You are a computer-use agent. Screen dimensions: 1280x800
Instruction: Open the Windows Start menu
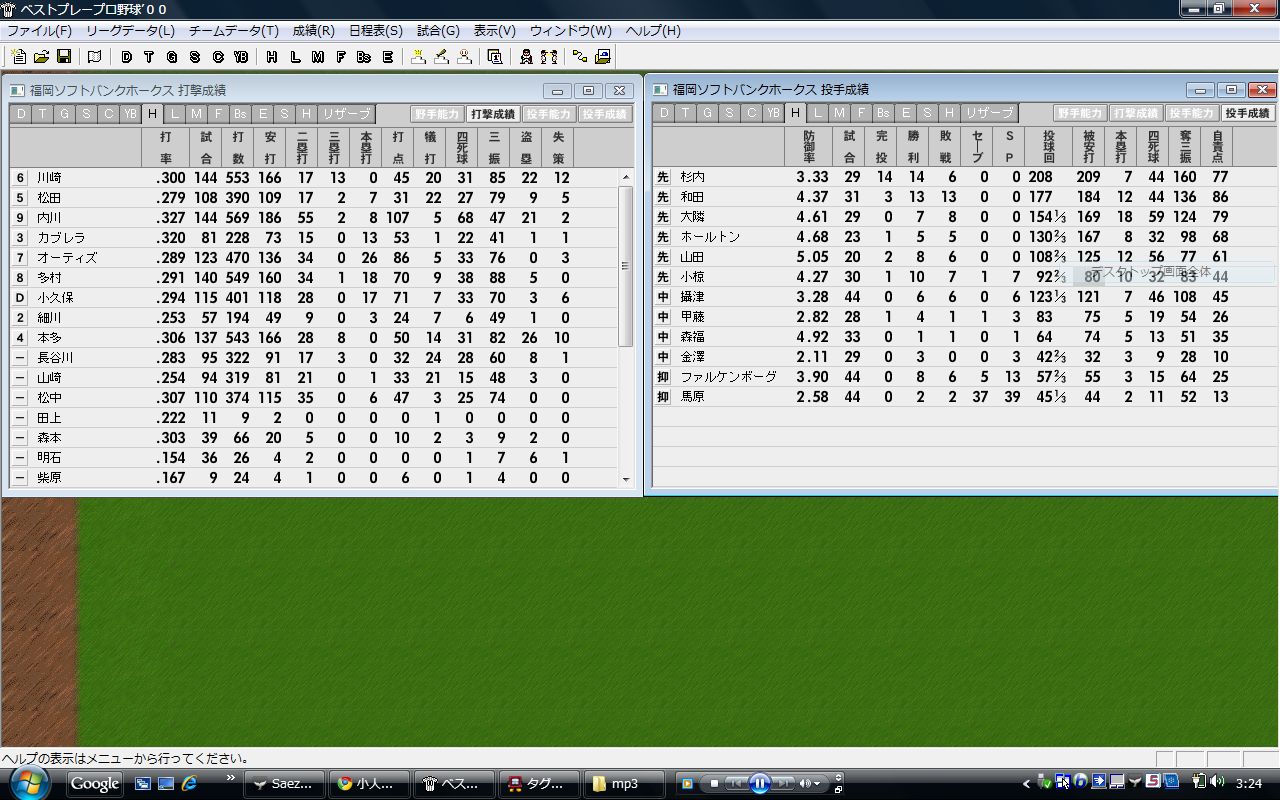(x=28, y=782)
